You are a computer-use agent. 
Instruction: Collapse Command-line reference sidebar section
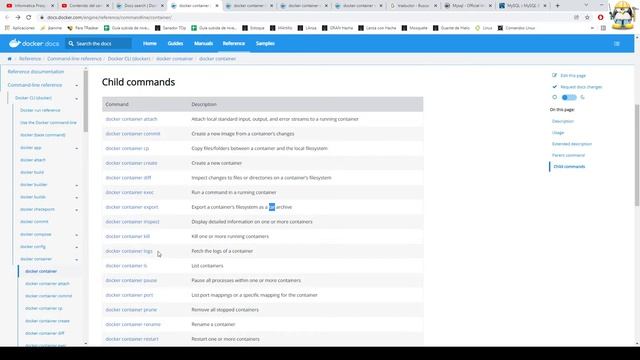[77, 85]
